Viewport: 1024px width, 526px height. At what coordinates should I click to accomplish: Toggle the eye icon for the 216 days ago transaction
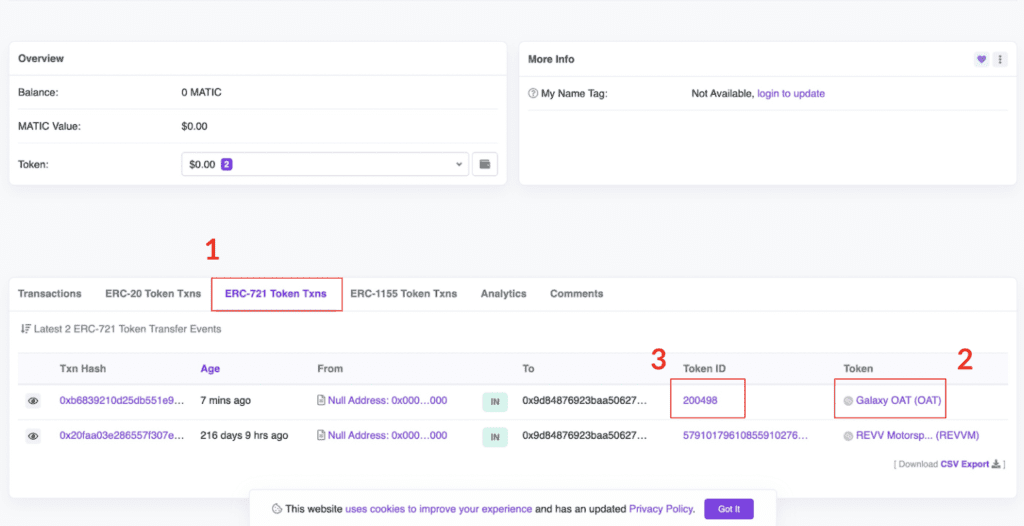pyautogui.click(x=33, y=436)
